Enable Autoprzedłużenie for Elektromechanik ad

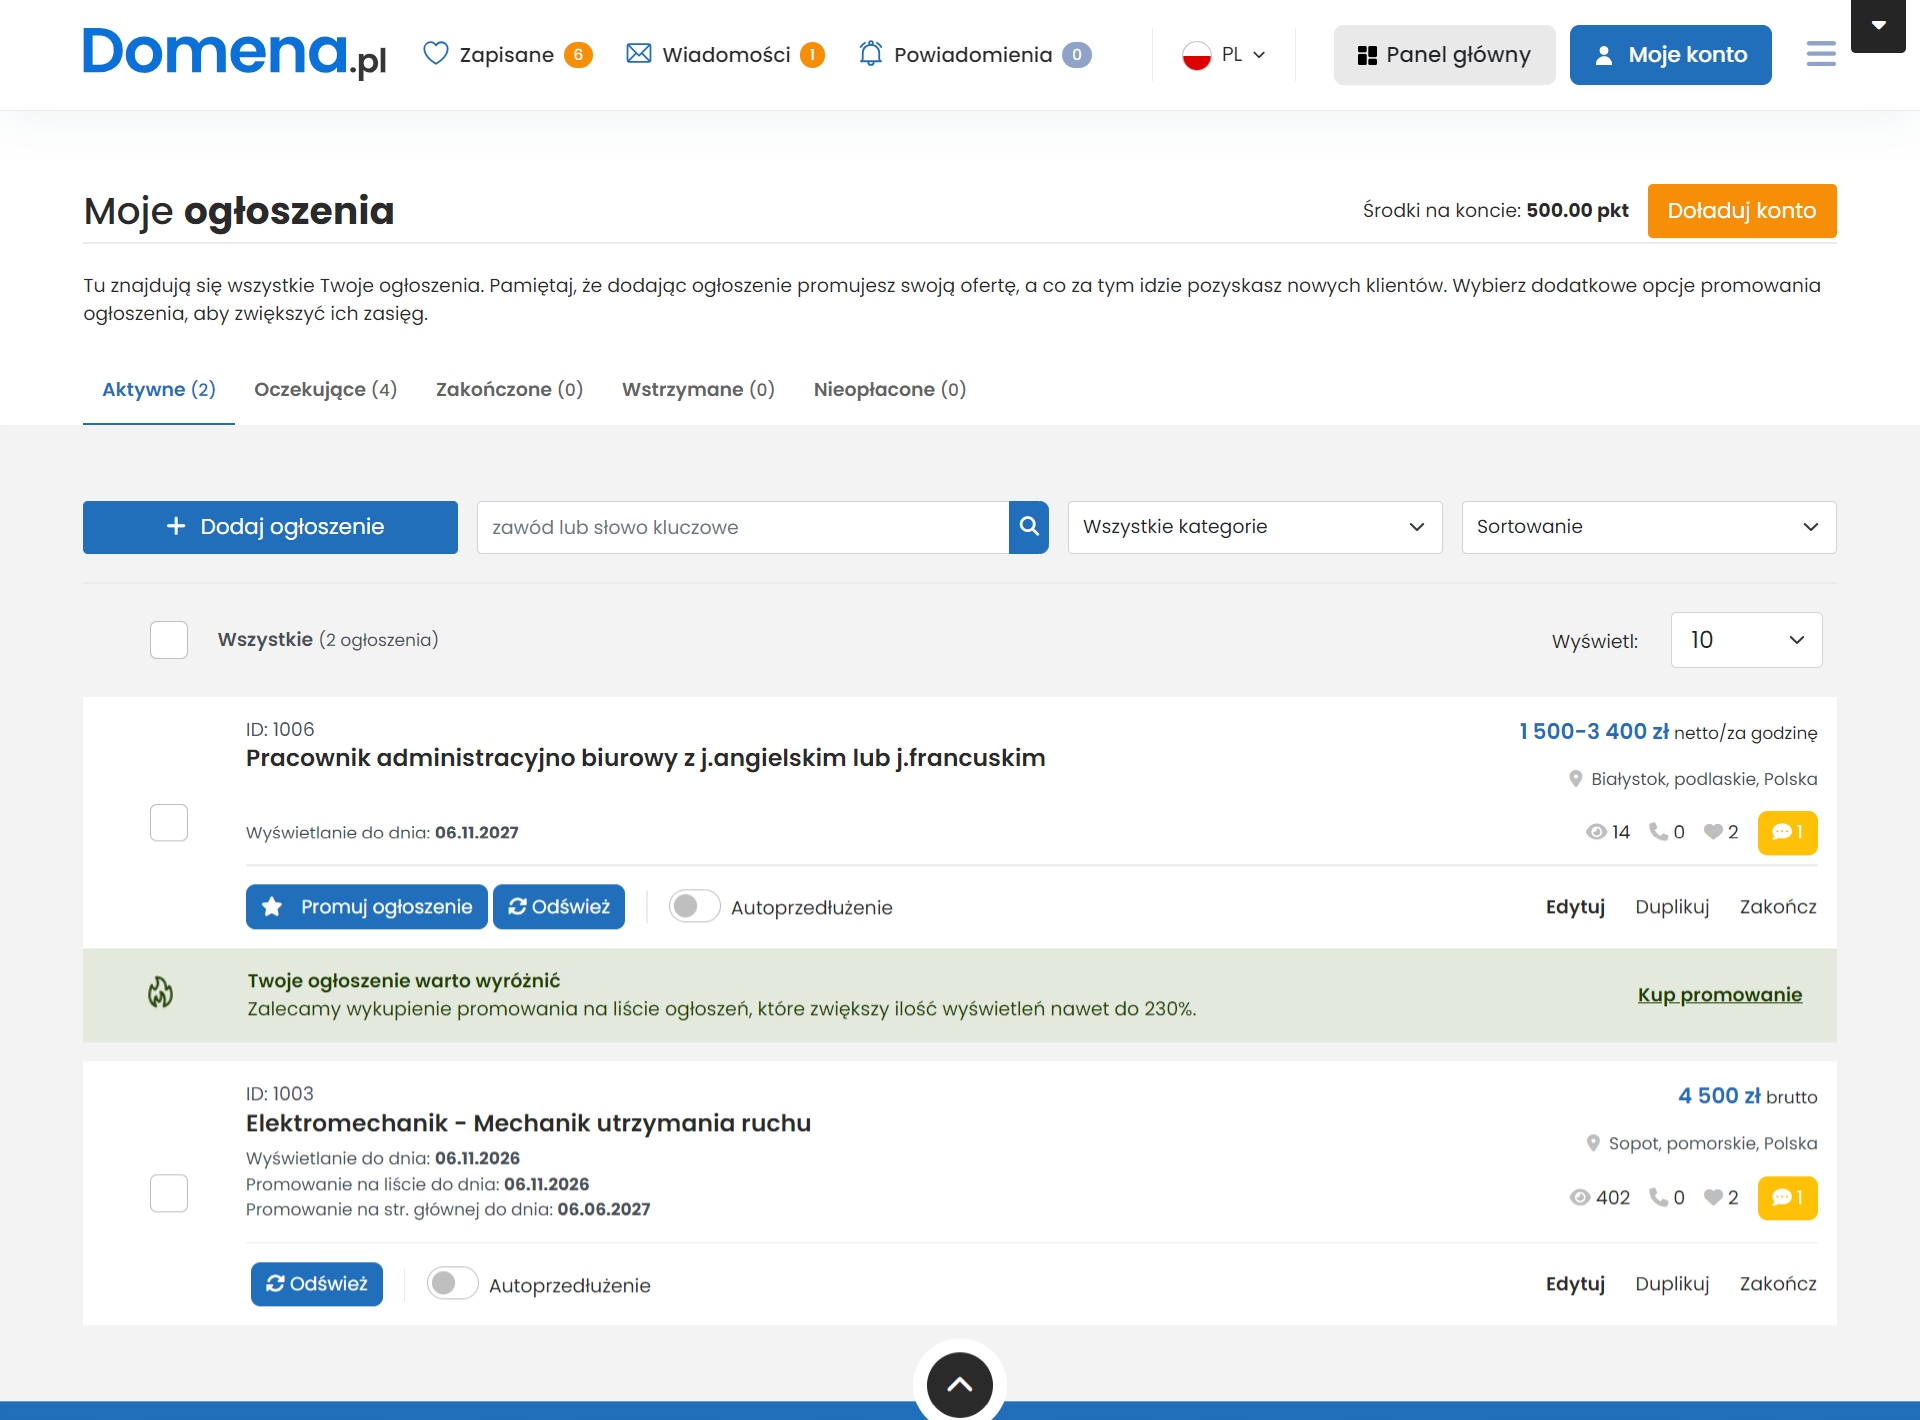click(452, 1284)
